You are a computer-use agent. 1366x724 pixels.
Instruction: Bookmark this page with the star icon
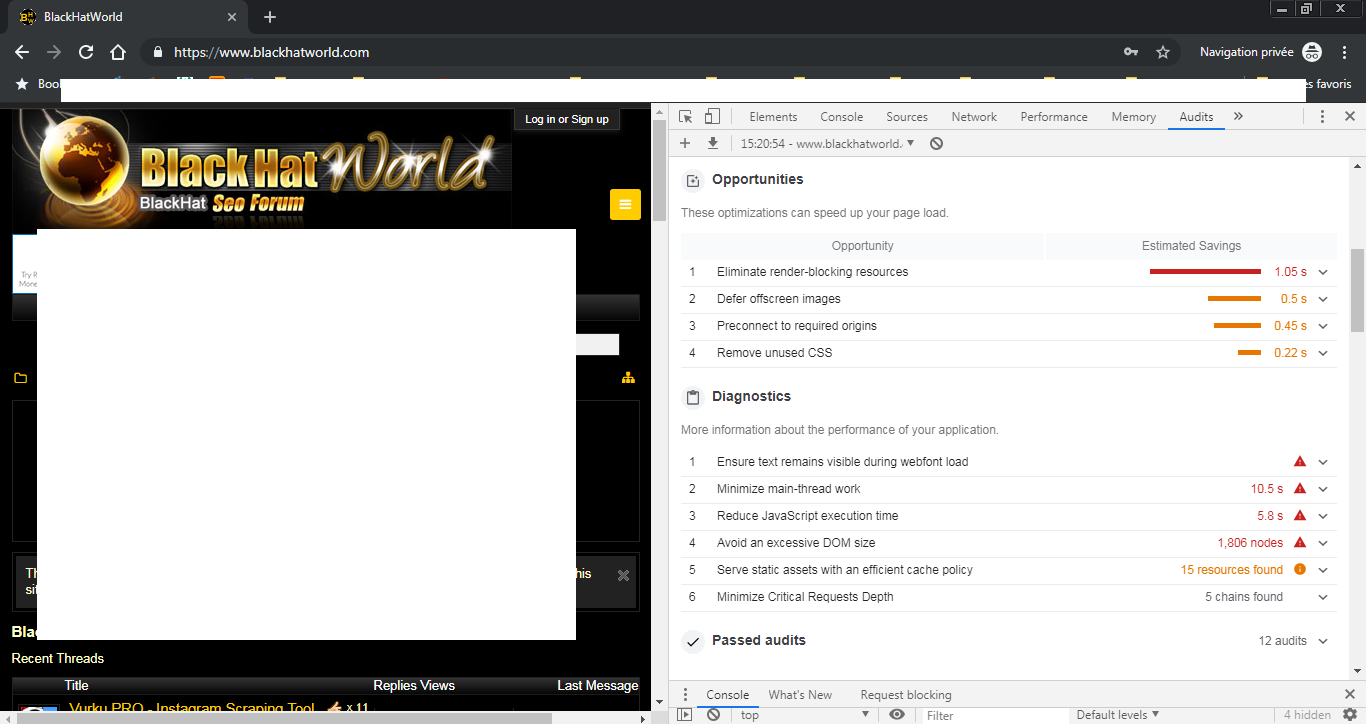(1163, 52)
